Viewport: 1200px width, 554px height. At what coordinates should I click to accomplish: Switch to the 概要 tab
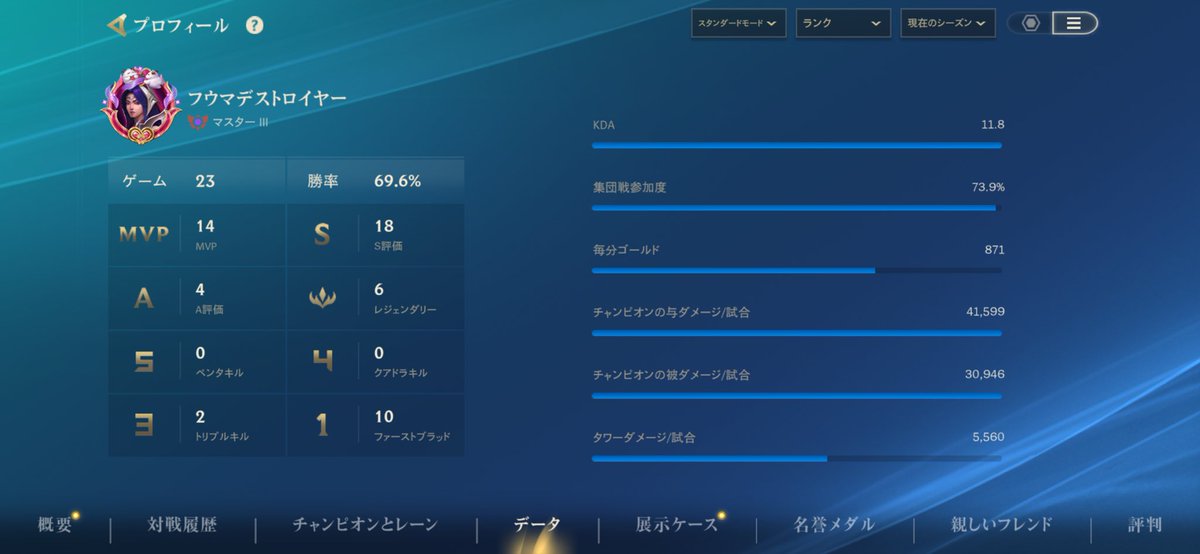[x=55, y=524]
